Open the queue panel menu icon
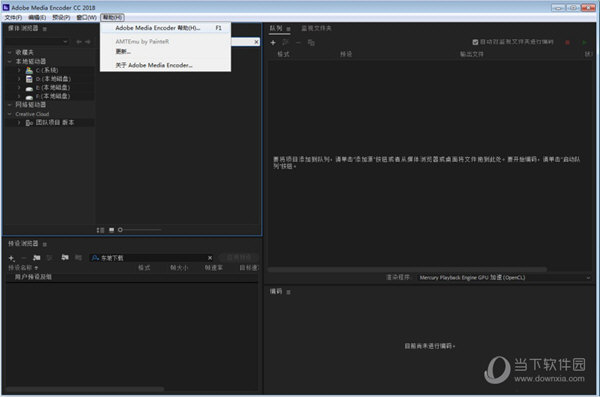Image resolution: width=600 pixels, height=397 pixels. point(289,29)
